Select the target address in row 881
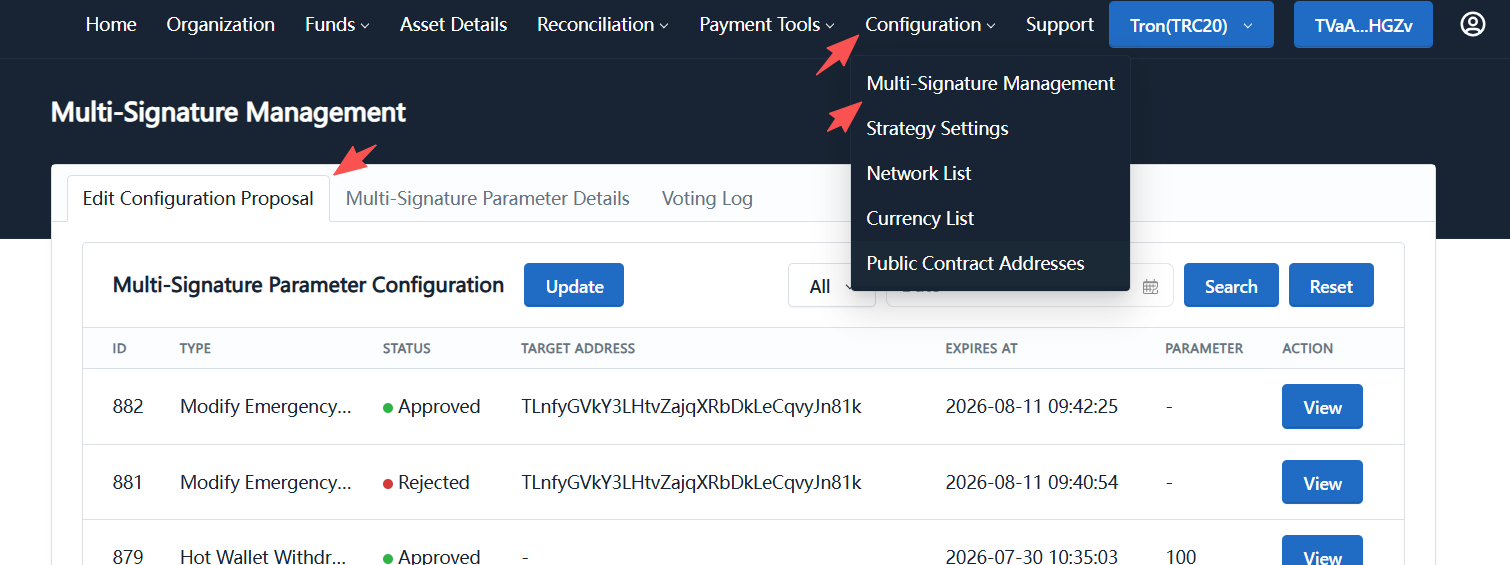This screenshot has width=1510, height=565. [x=691, y=483]
